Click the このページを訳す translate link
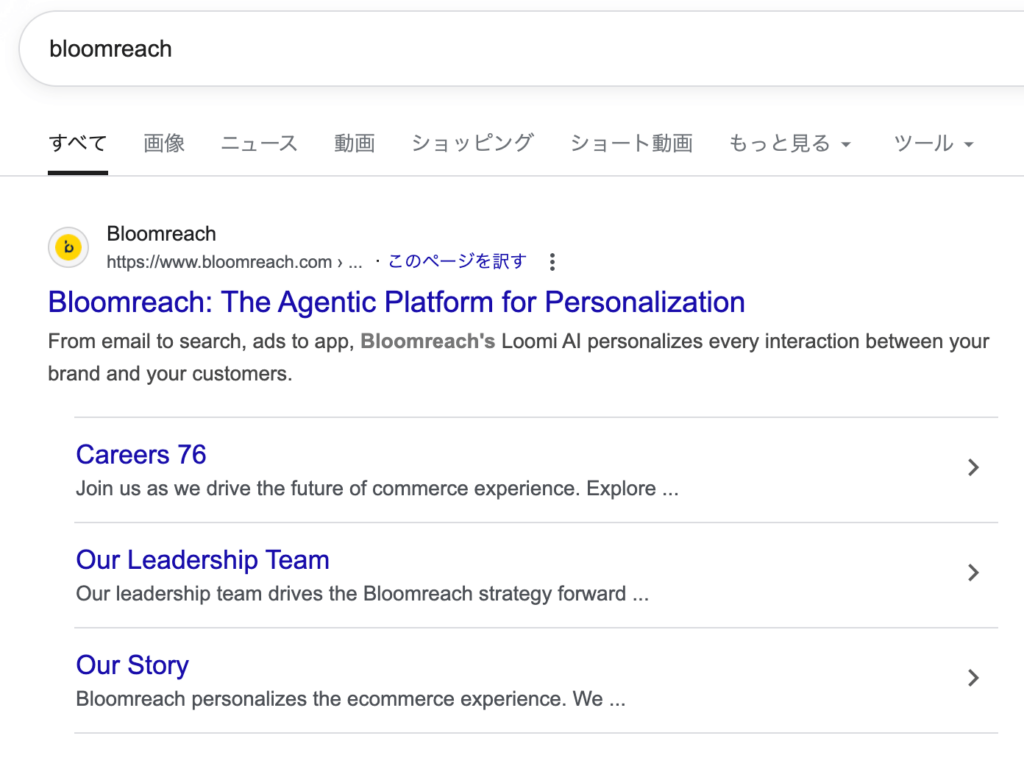This screenshot has width=1024, height=758. pyautogui.click(x=456, y=262)
